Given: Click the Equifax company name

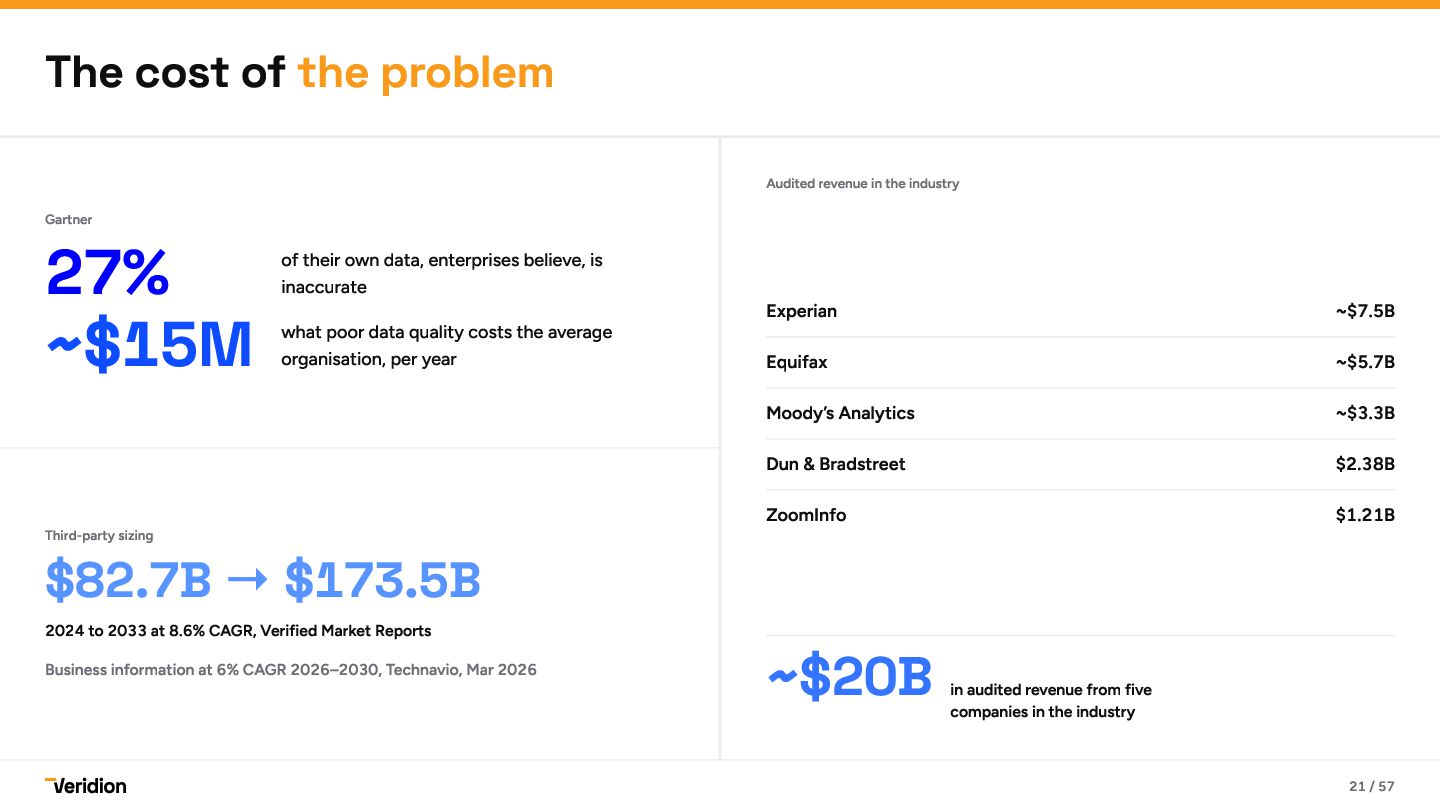Looking at the screenshot, I should tap(797, 362).
